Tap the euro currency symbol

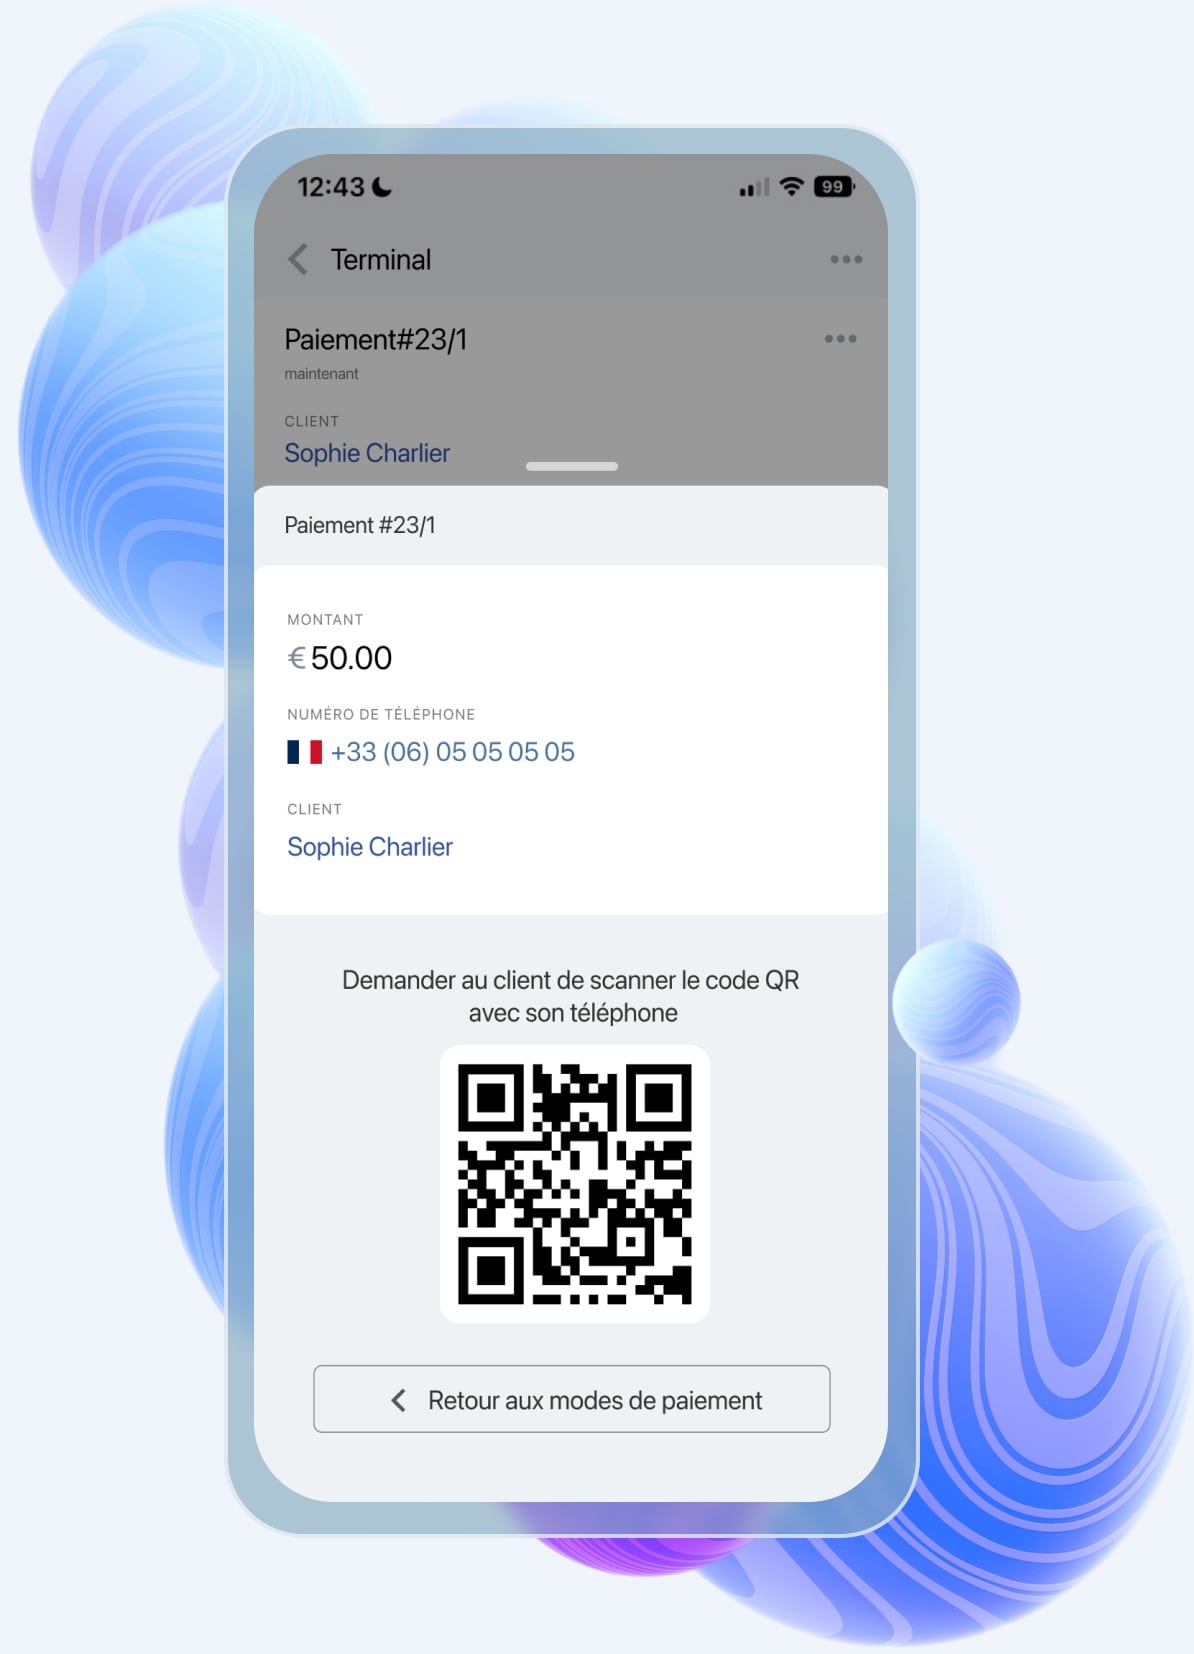[297, 658]
